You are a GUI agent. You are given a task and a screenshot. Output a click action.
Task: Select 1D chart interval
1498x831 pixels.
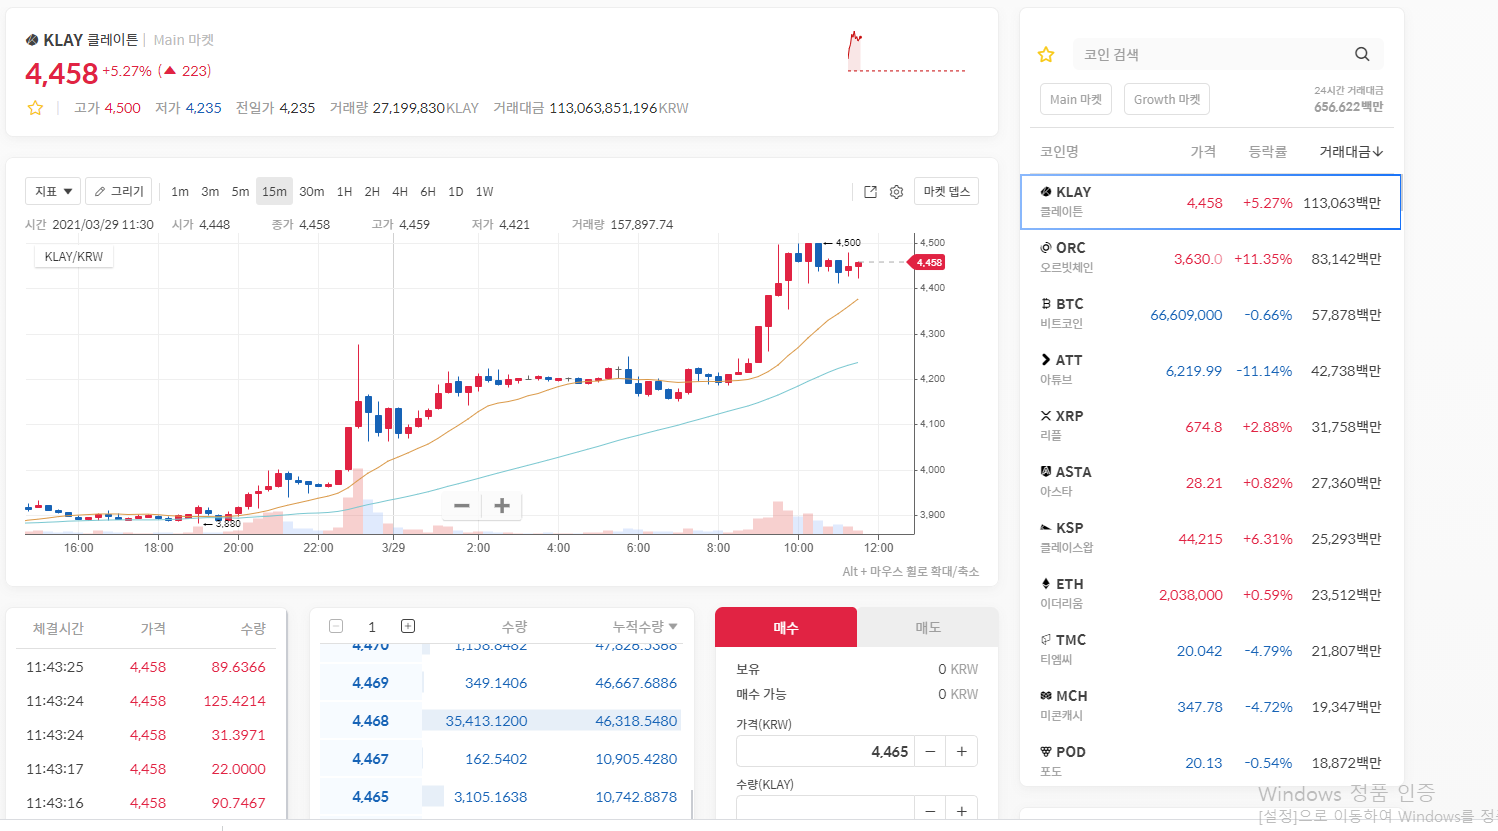tap(456, 192)
